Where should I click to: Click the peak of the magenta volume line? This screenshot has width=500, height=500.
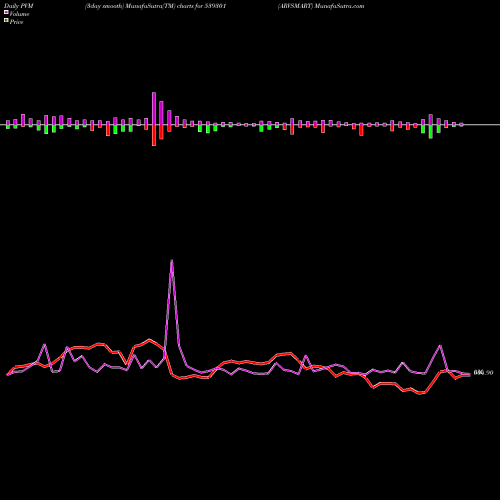[172, 261]
